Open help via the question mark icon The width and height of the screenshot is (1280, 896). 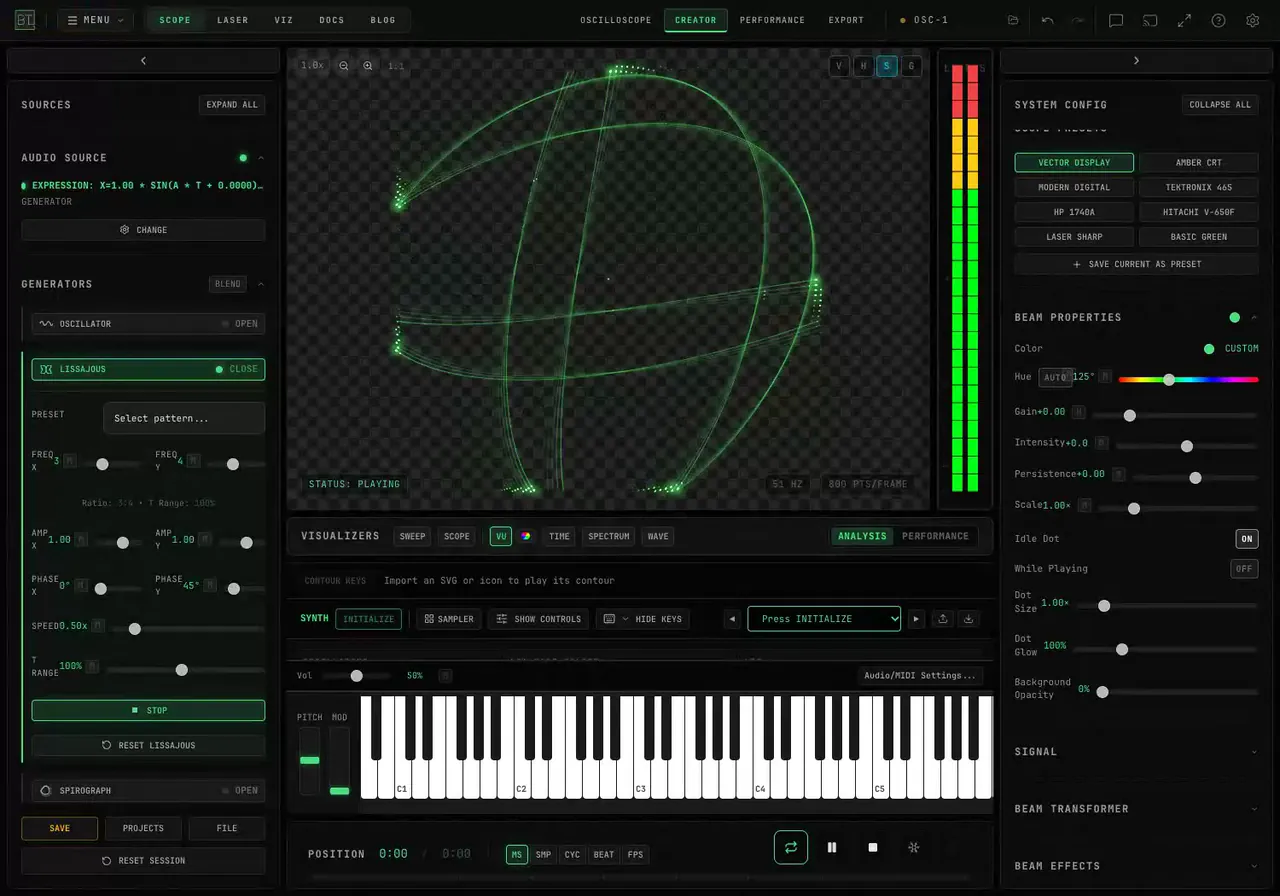(1218, 20)
